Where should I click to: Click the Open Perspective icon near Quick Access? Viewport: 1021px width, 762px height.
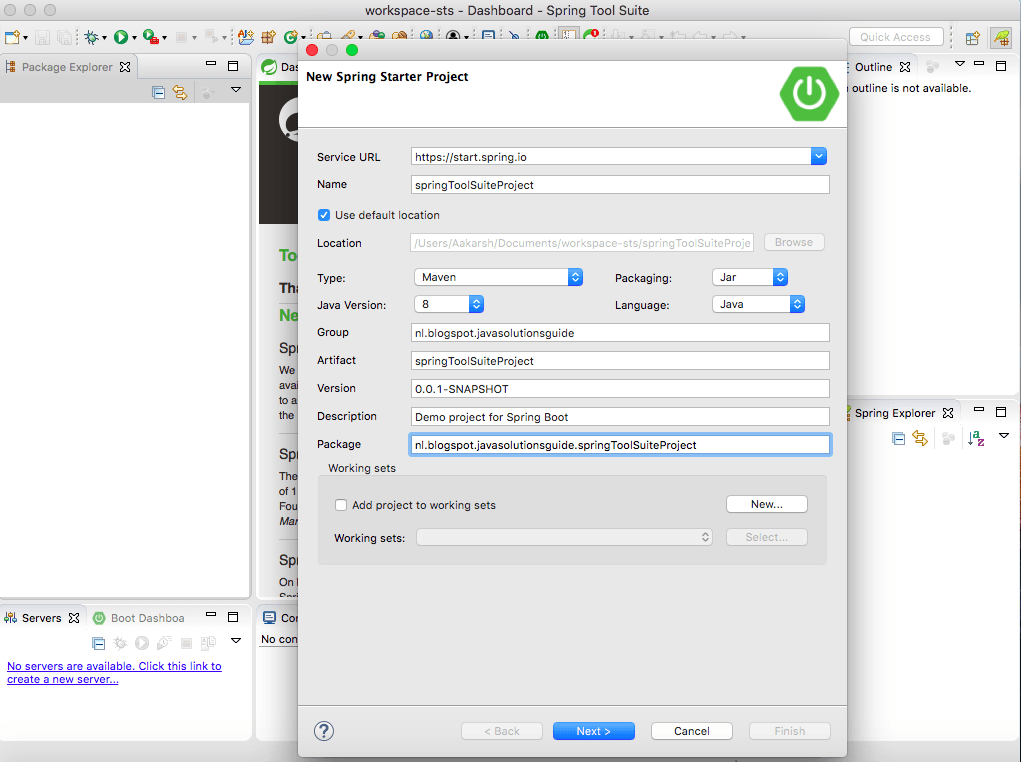click(x=972, y=38)
